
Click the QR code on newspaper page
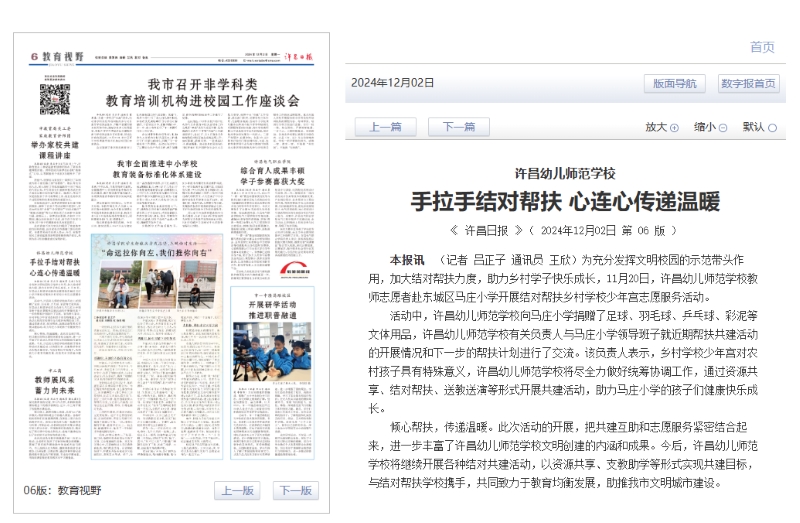click(54, 99)
